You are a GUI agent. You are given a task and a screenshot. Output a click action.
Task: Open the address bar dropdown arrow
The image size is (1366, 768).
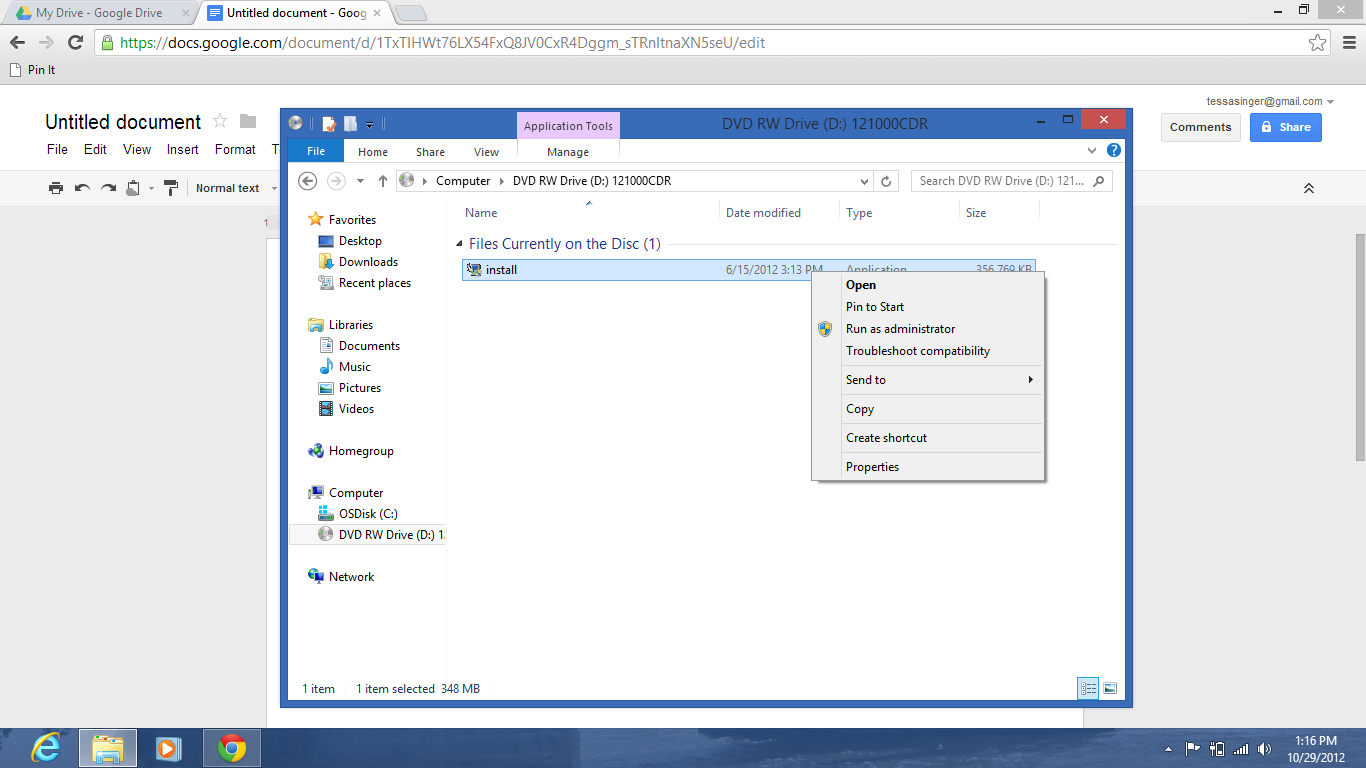coord(864,181)
